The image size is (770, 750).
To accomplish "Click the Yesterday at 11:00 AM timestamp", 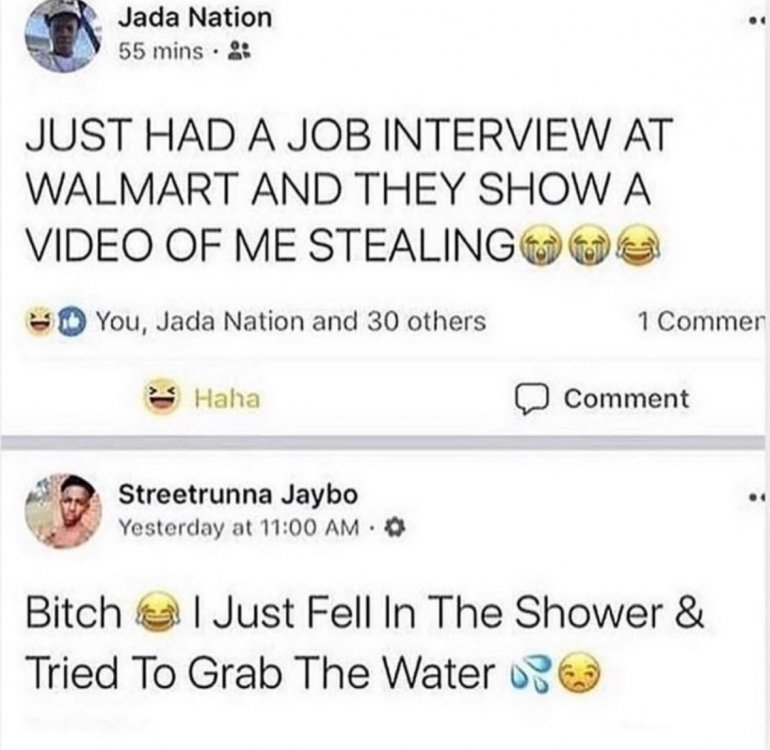I will [x=240, y=528].
